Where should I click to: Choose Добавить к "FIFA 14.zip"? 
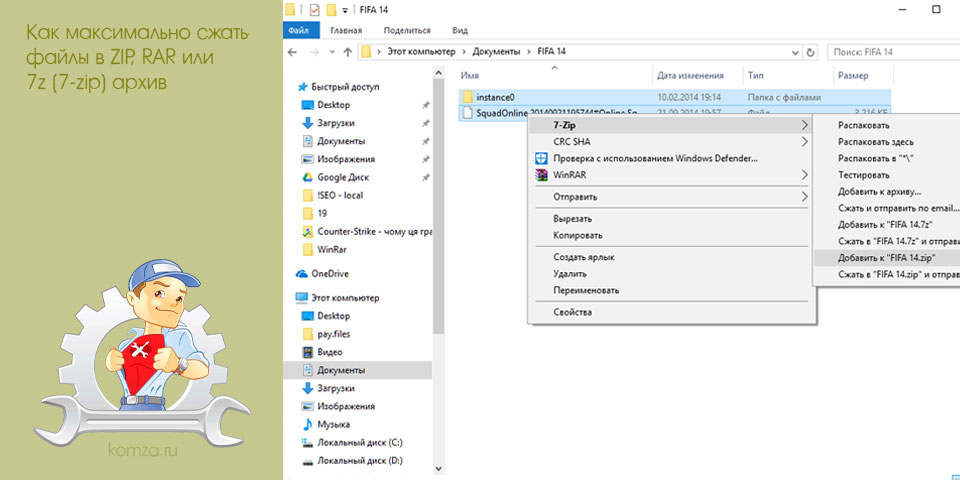coord(887,258)
